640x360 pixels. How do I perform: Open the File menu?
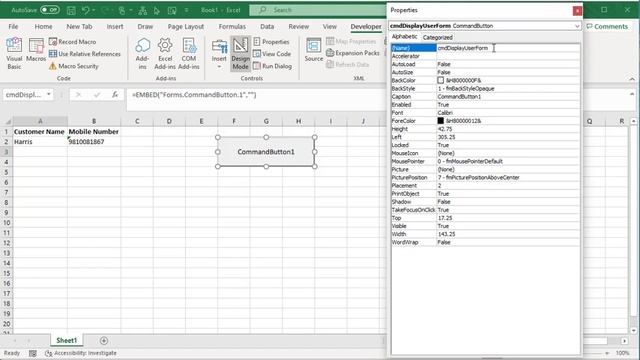pos(13,27)
